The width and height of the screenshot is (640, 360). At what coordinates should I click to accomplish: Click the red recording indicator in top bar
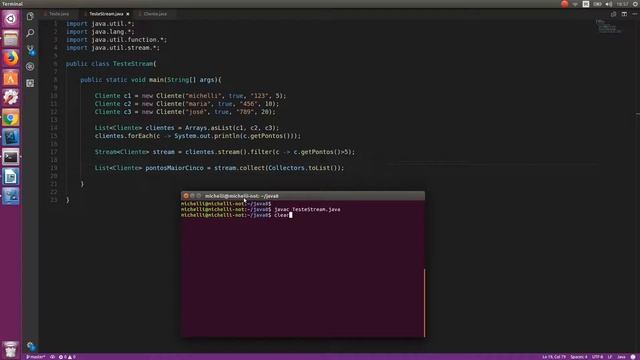(x=564, y=4)
